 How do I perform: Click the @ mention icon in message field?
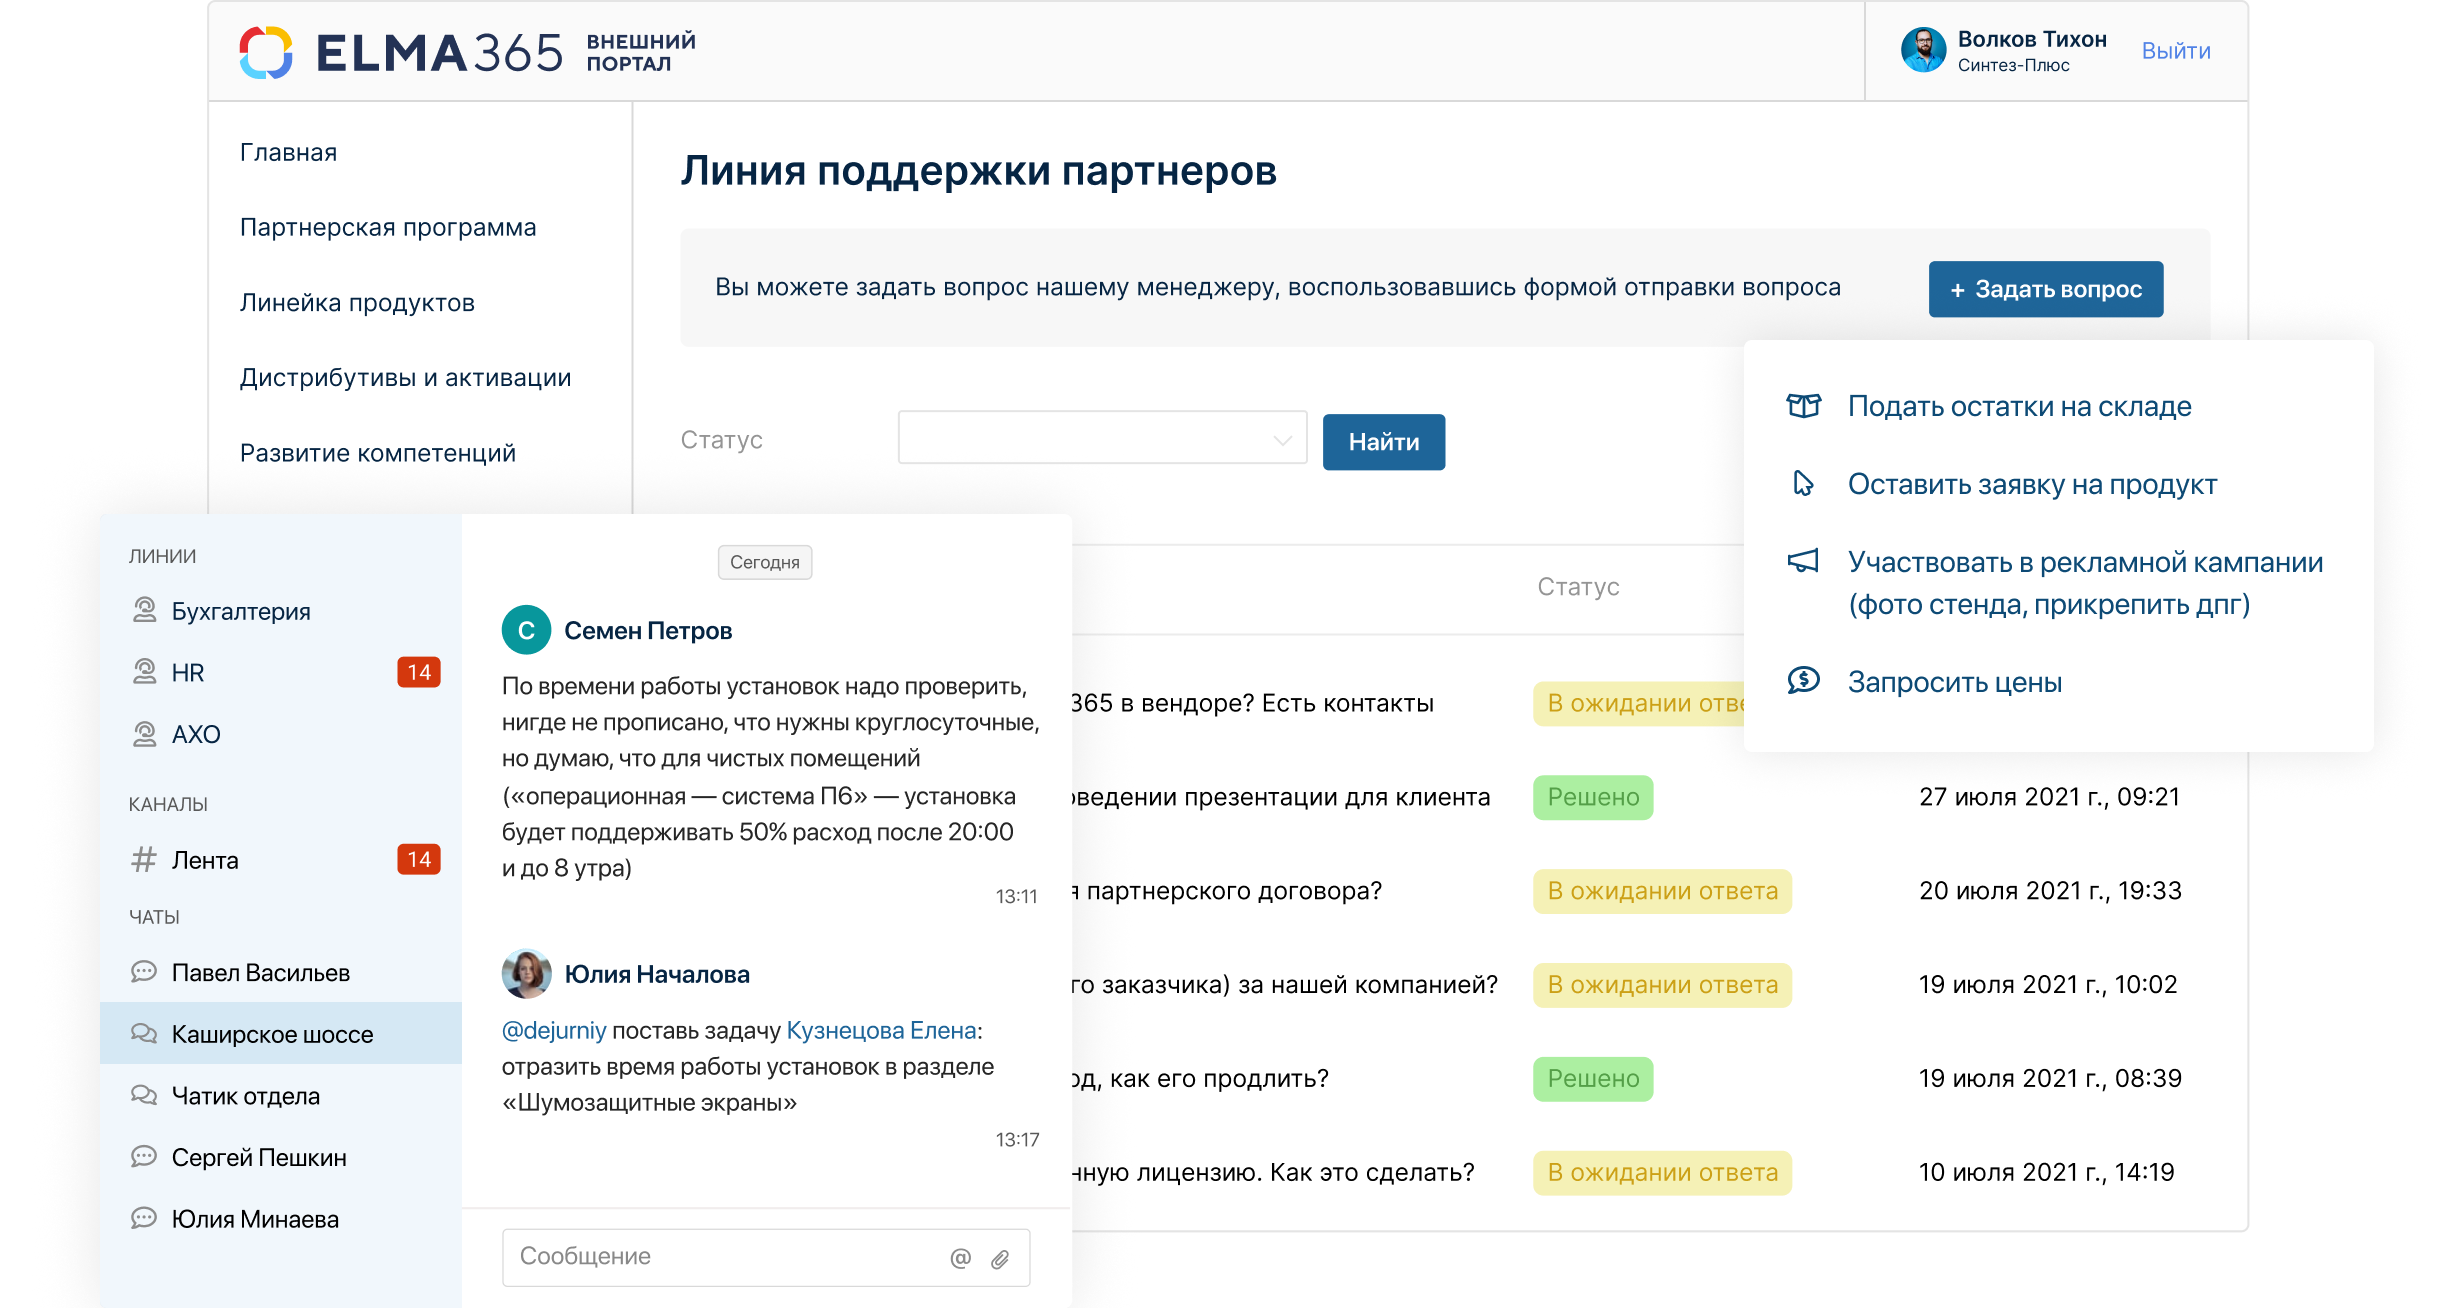click(x=960, y=1258)
